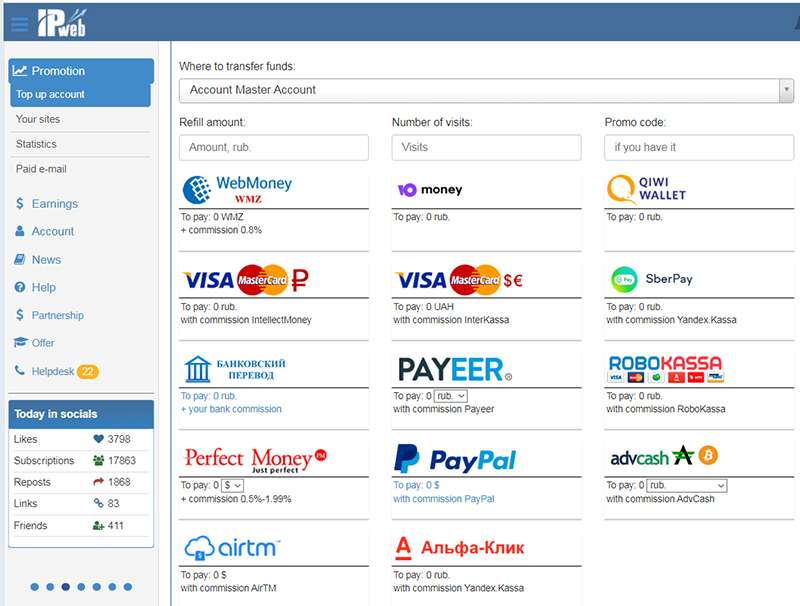Viewport: 800px width, 606px height.
Task: Expand the Perfect Money $ currency dropdown
Action: point(230,485)
